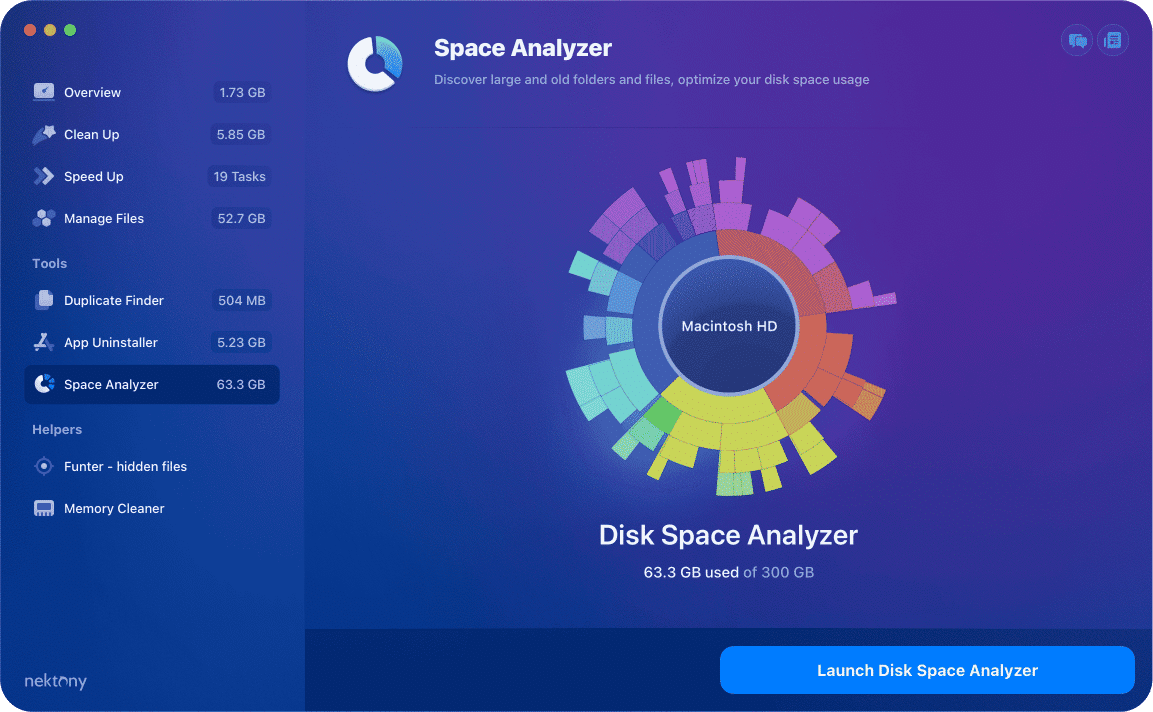This screenshot has height=712, width=1153.
Task: Click the App Uninstaller icon
Action: (x=43, y=342)
